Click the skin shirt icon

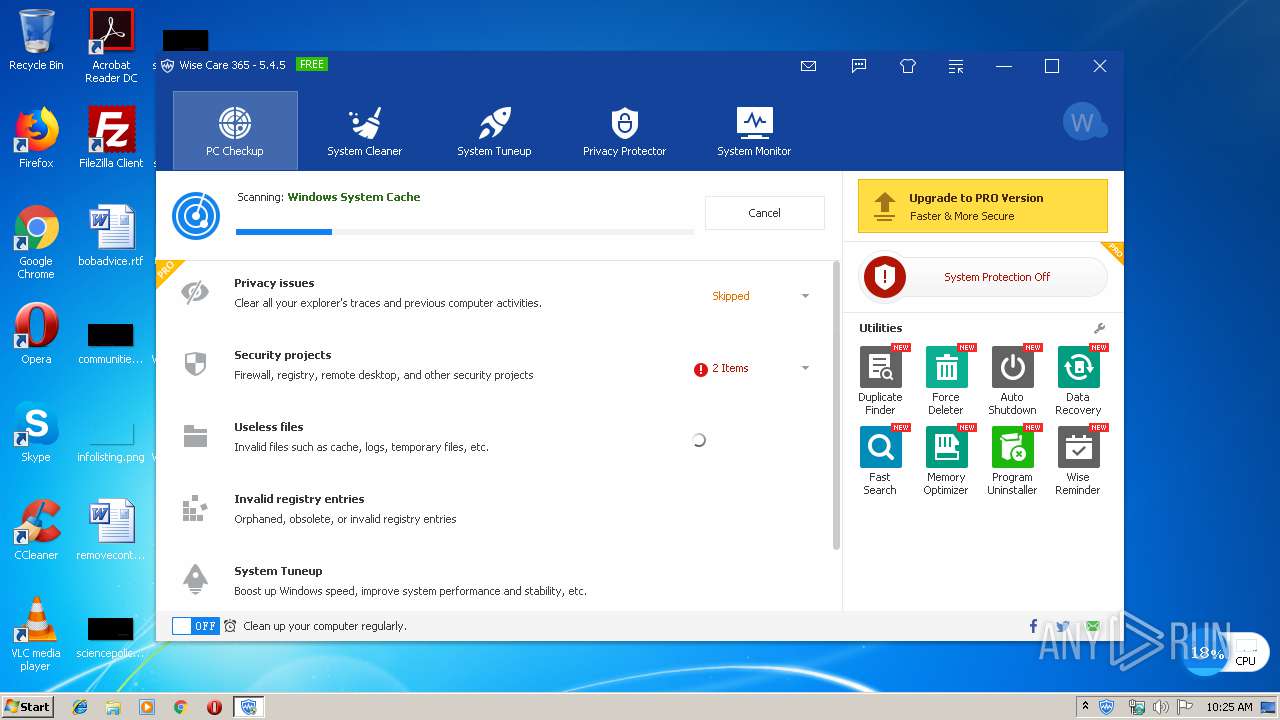coord(908,66)
